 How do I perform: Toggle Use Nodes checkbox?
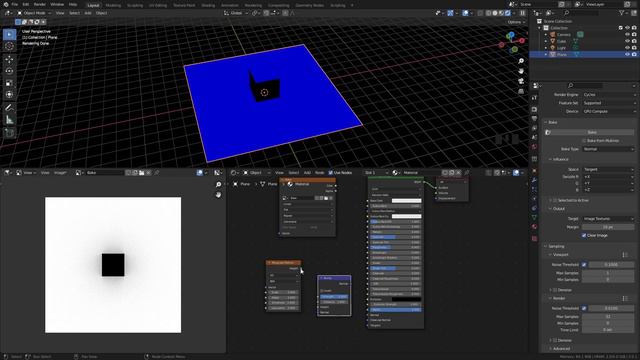[x=331, y=173]
